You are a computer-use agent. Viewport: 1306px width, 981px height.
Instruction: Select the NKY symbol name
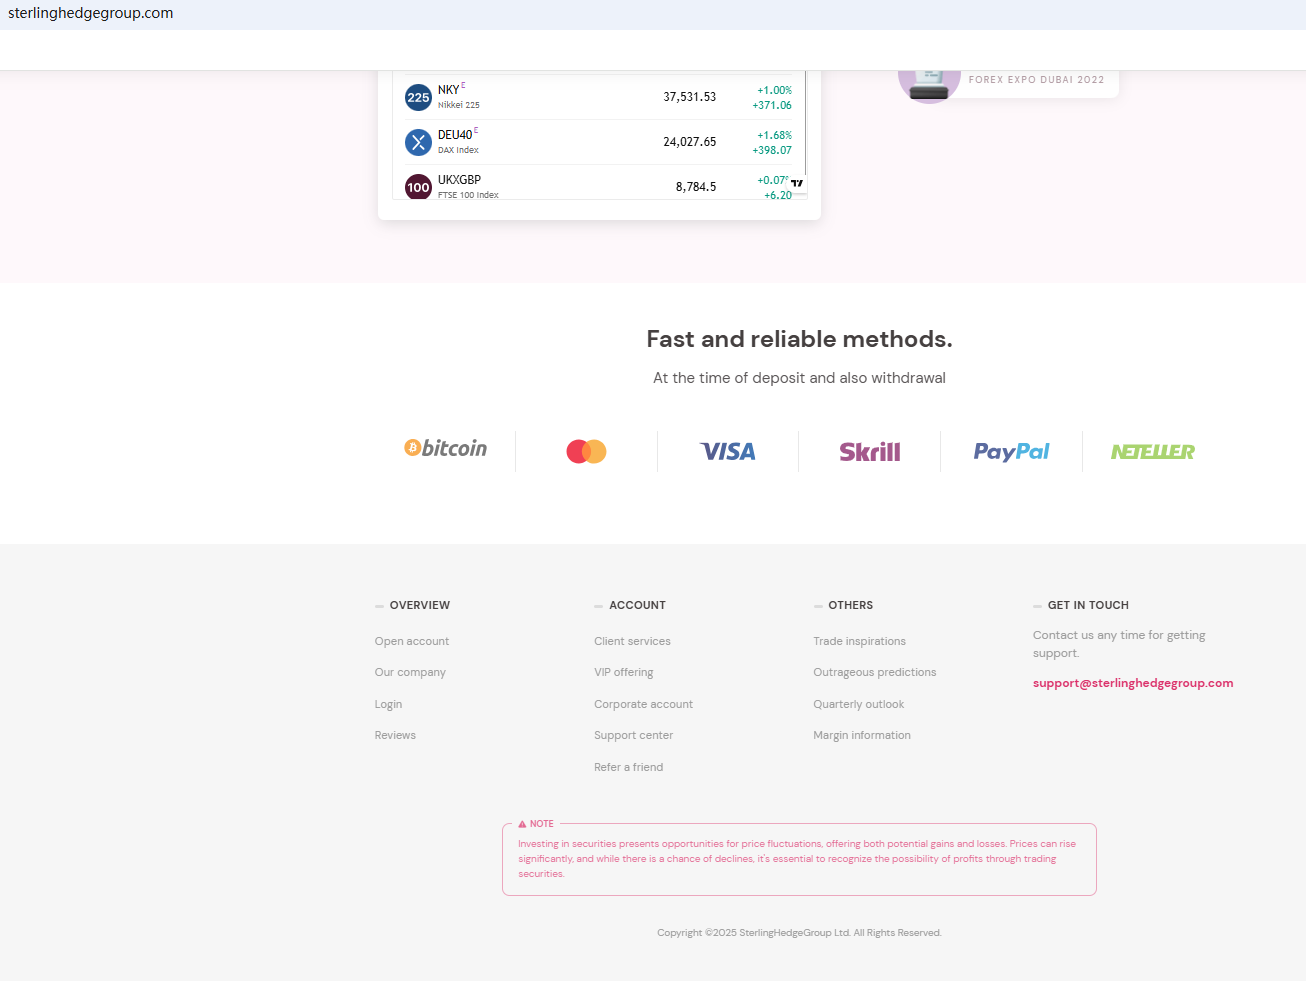point(448,90)
